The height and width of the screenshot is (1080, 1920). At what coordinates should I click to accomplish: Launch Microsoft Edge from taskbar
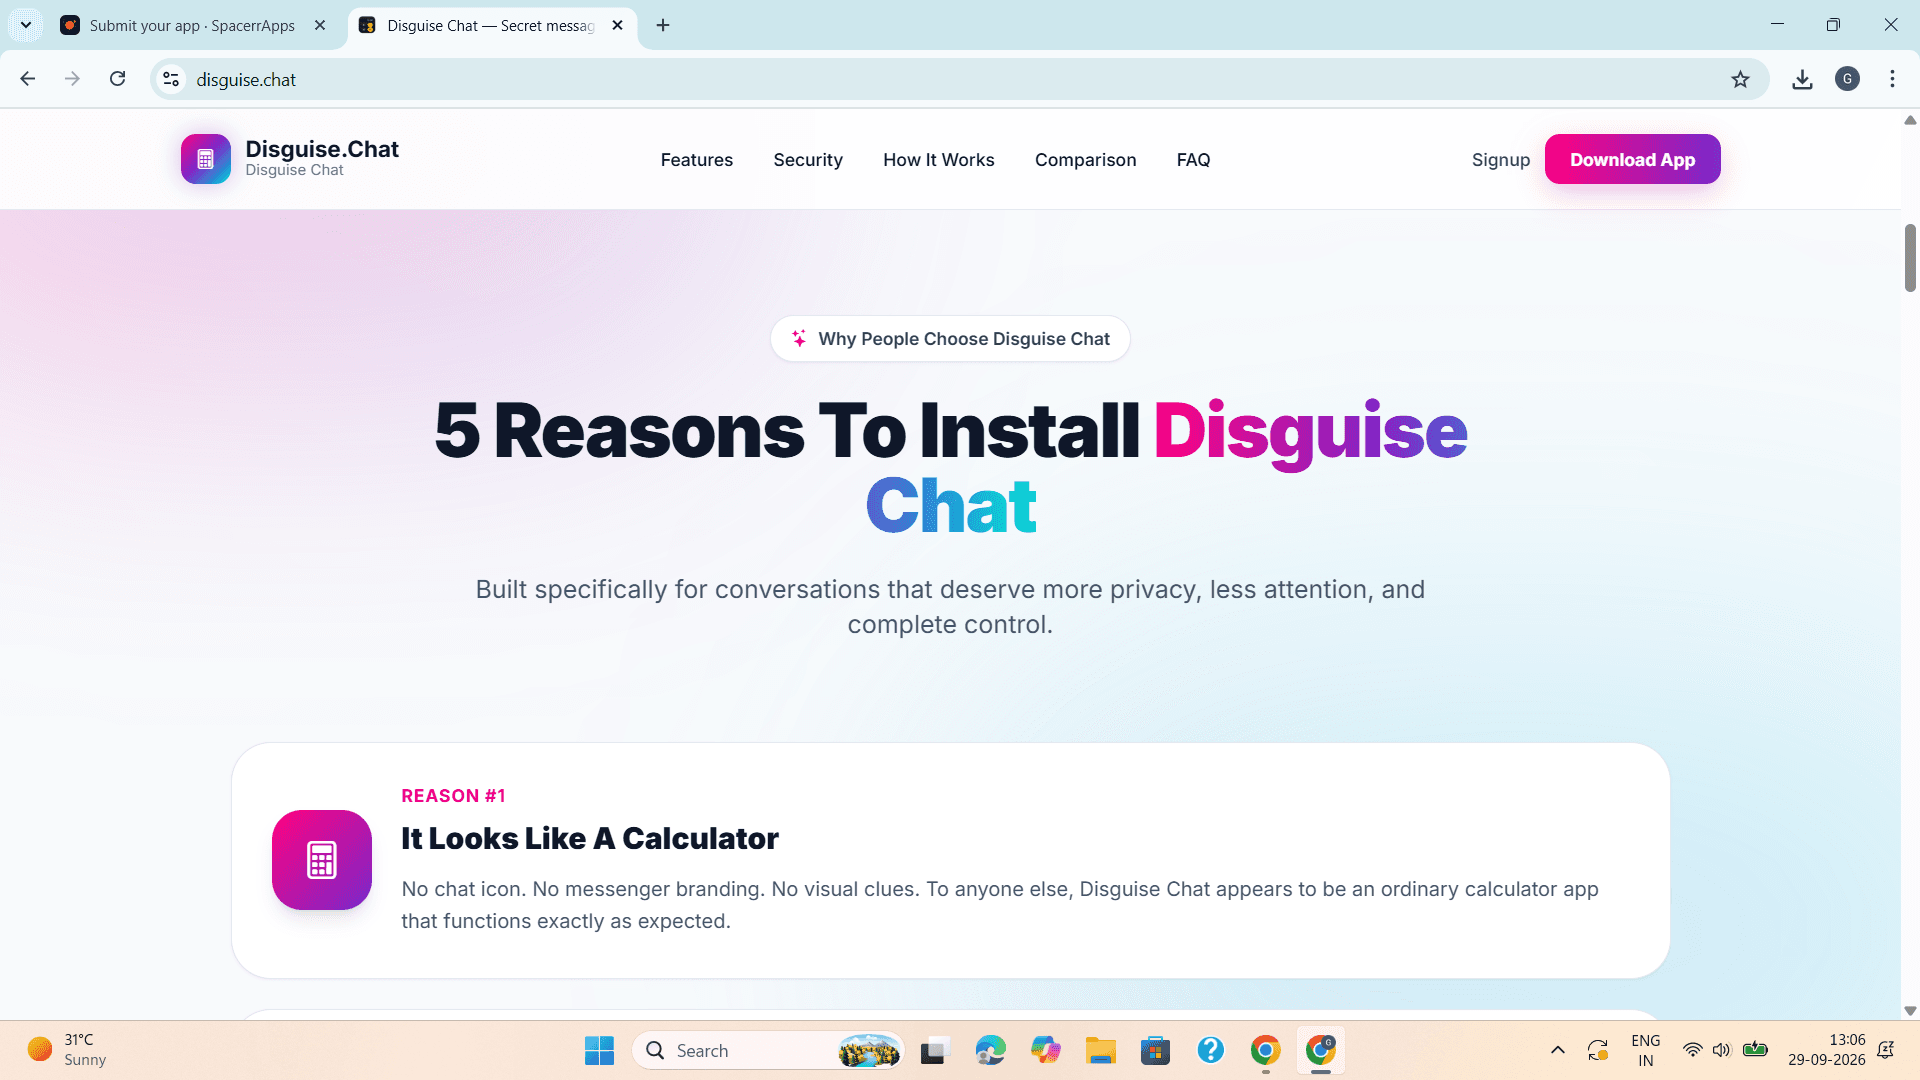pos(990,1050)
